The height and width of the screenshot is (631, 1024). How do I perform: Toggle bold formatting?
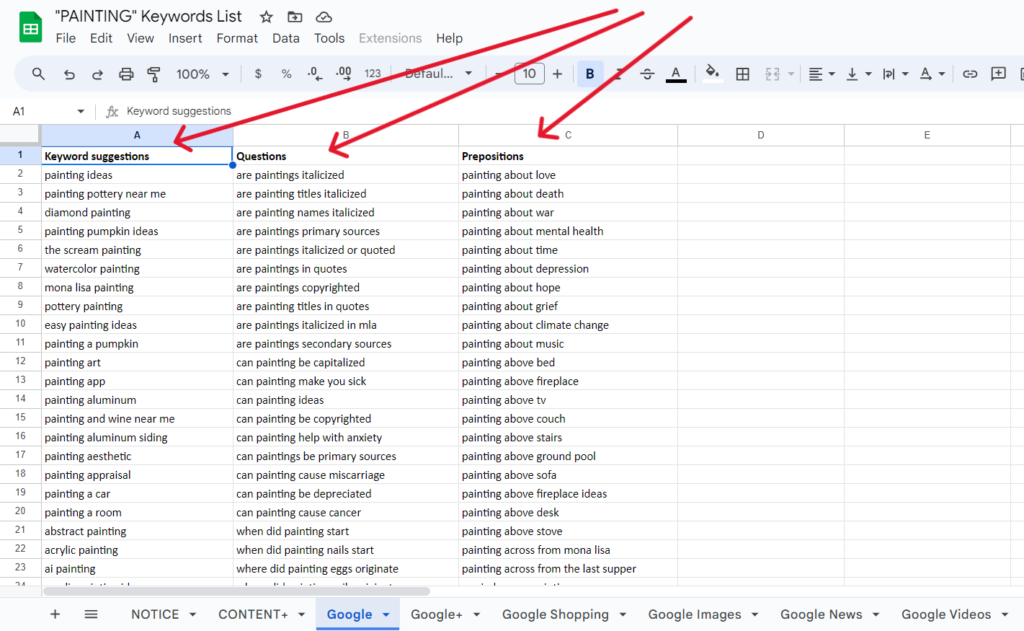coord(589,73)
